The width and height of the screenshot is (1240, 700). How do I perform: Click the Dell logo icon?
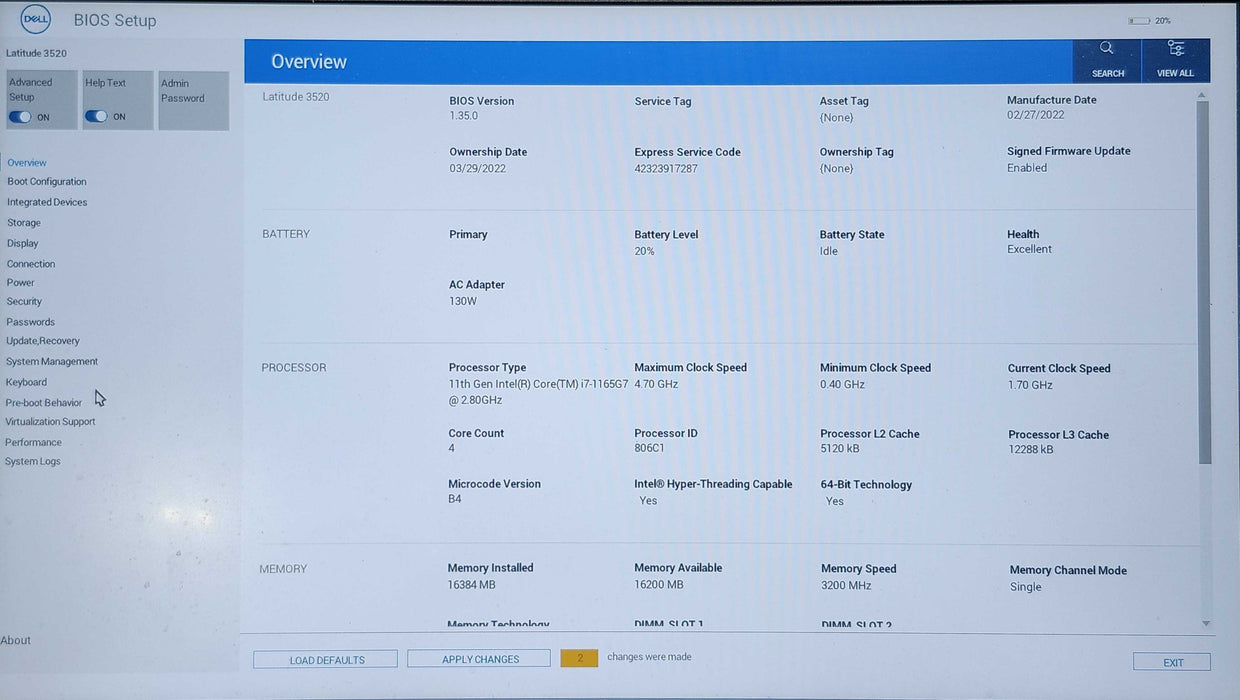(35, 20)
